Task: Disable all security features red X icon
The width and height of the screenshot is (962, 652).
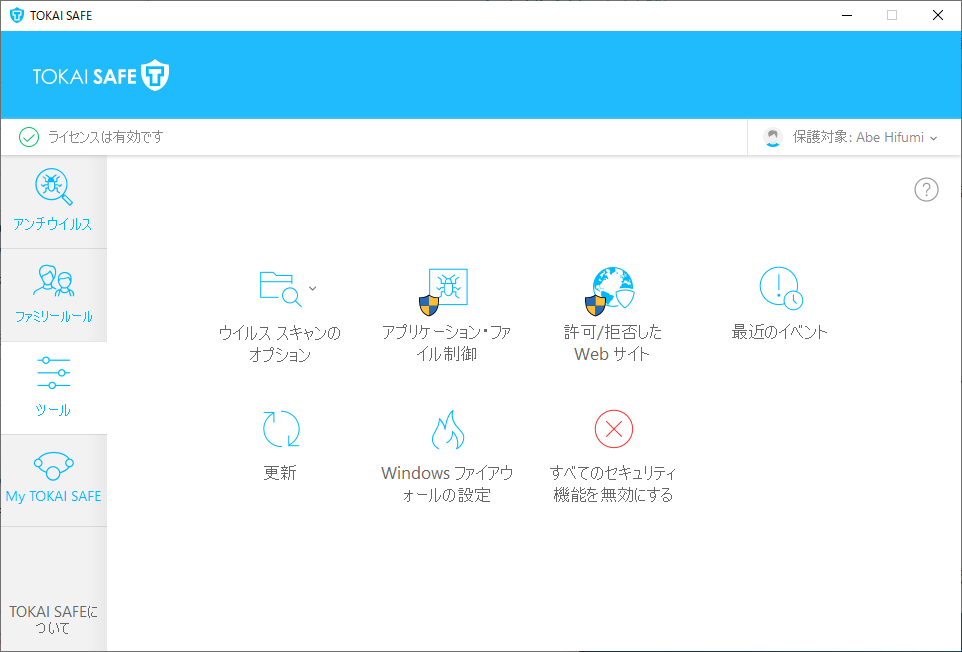Action: (x=613, y=430)
